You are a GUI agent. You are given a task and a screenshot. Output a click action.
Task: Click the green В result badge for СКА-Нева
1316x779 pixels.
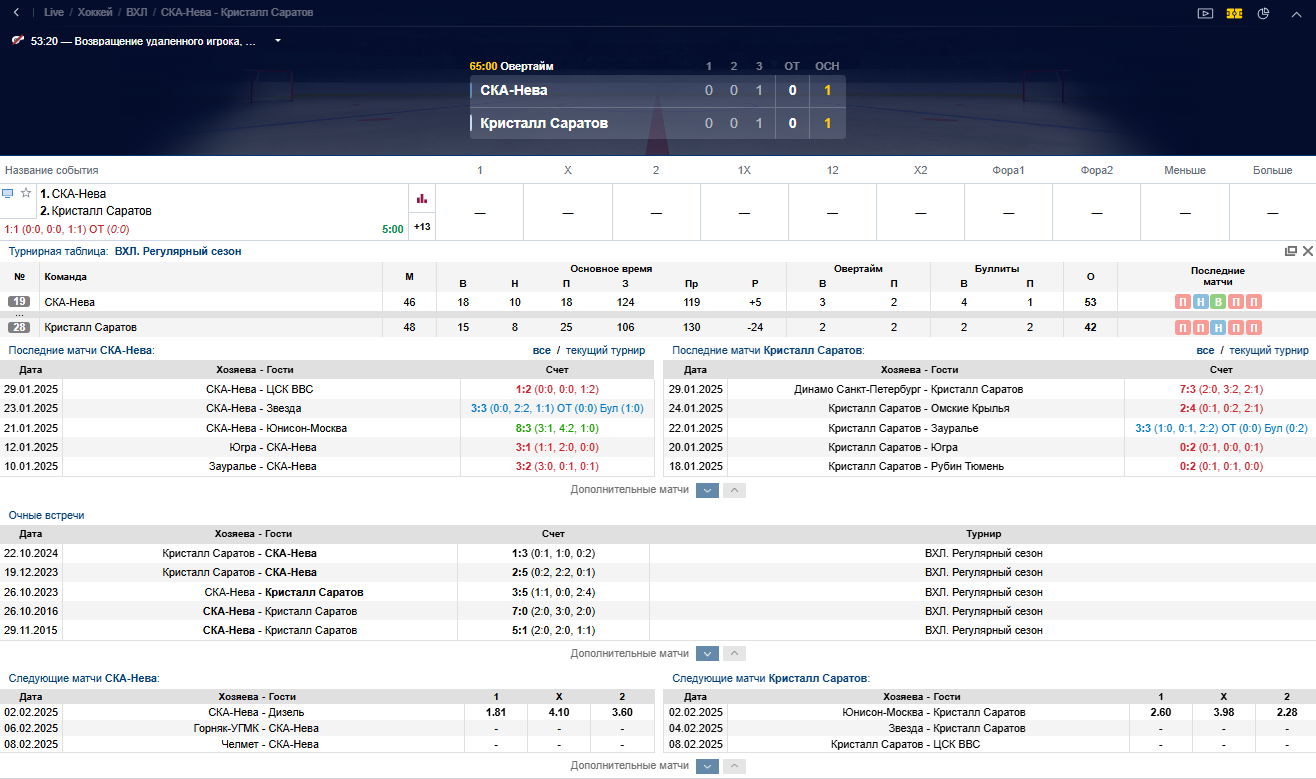click(1218, 302)
